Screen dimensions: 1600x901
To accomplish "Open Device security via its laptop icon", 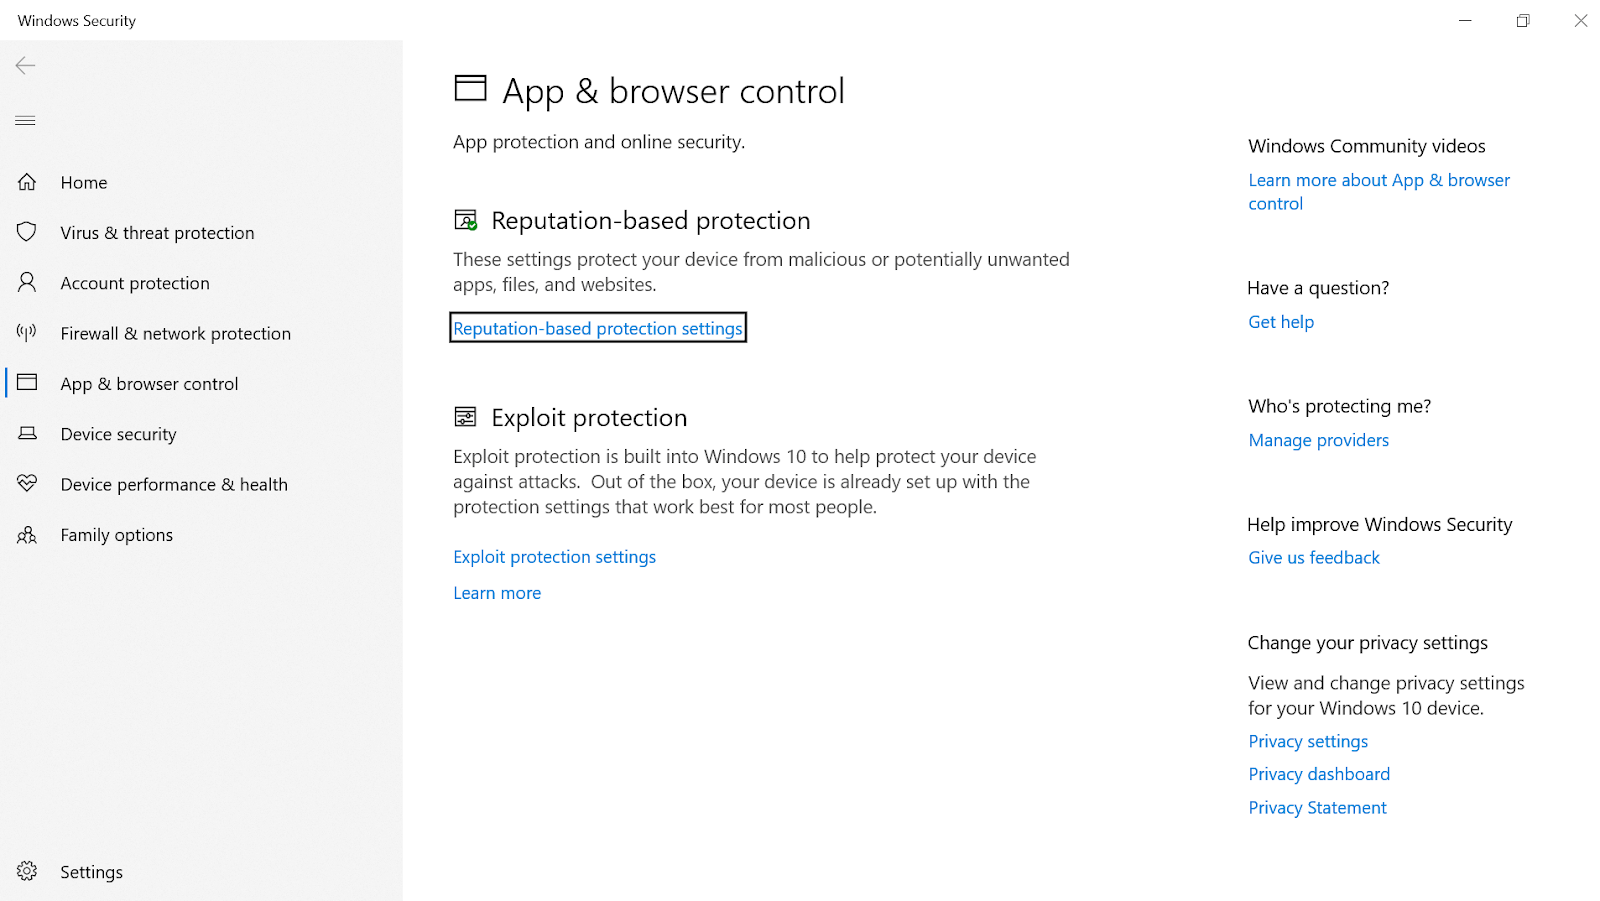I will [x=27, y=433].
